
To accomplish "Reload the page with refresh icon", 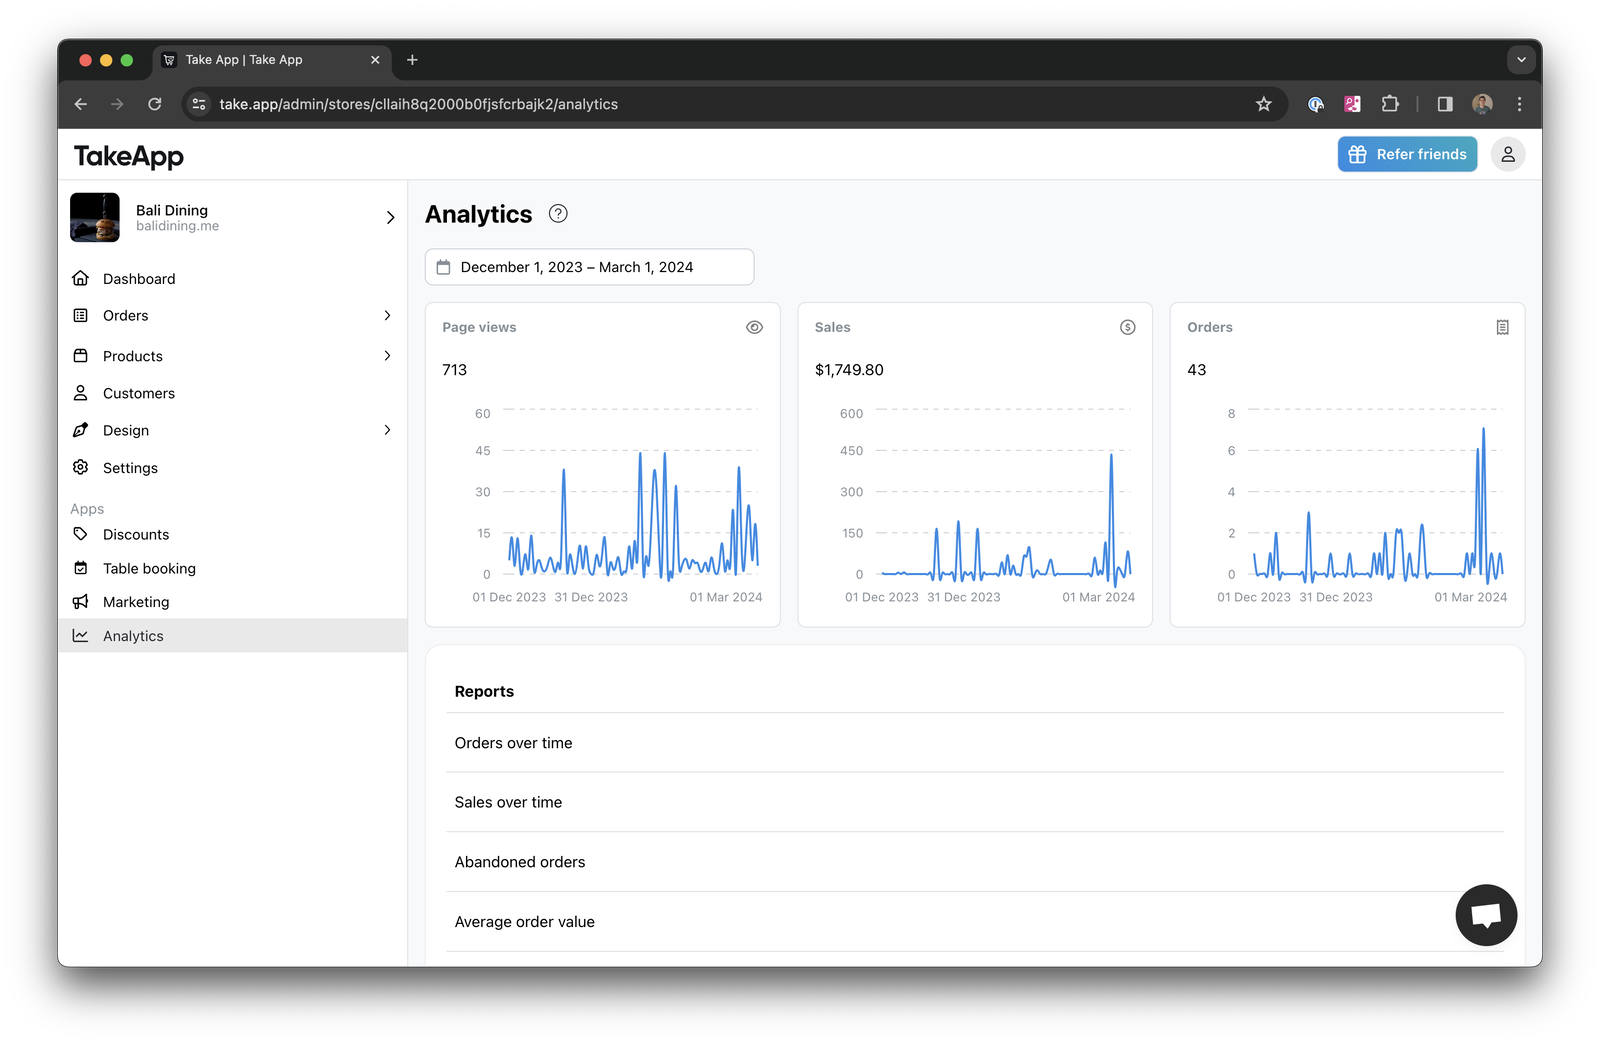I will coord(155,104).
